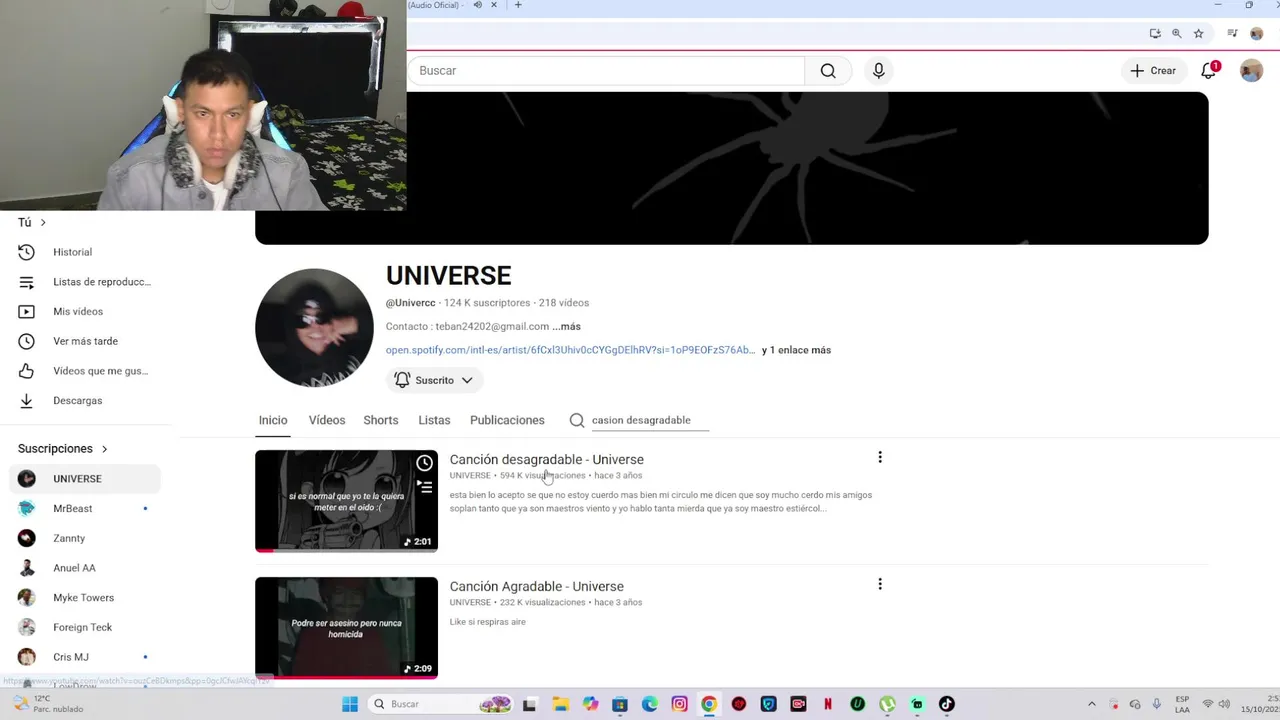Select UNIVERSE in the subscriptions list
Image resolution: width=1280 pixels, height=720 pixels.
coord(86,479)
